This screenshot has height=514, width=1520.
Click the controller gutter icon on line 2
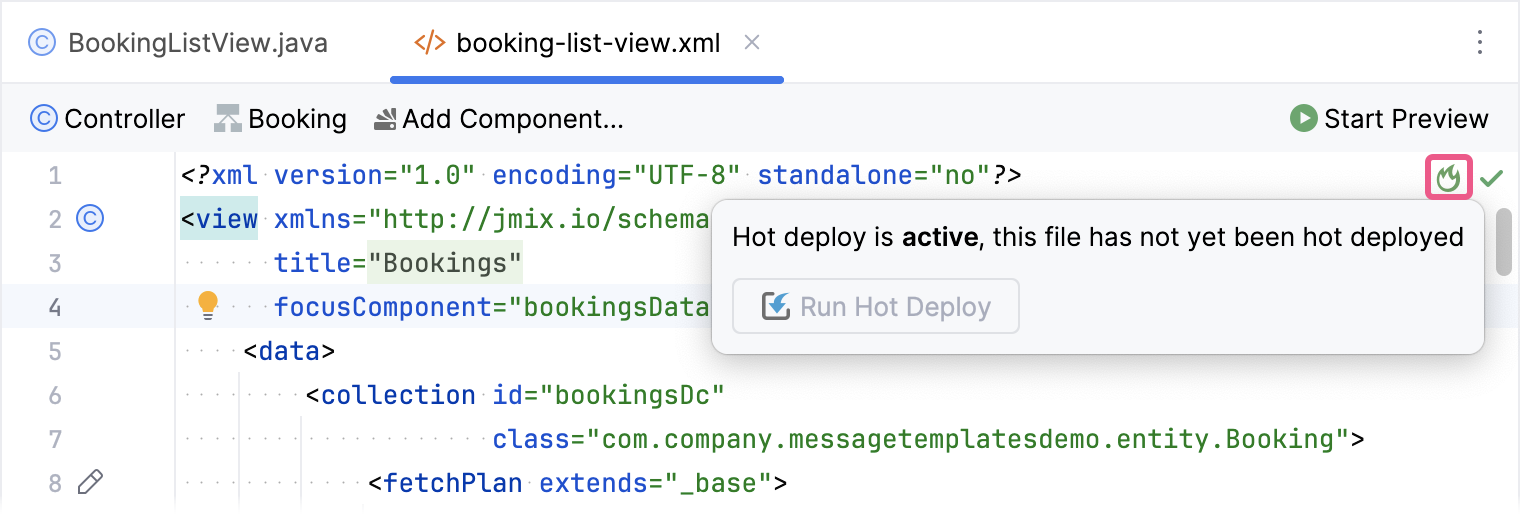click(x=90, y=219)
